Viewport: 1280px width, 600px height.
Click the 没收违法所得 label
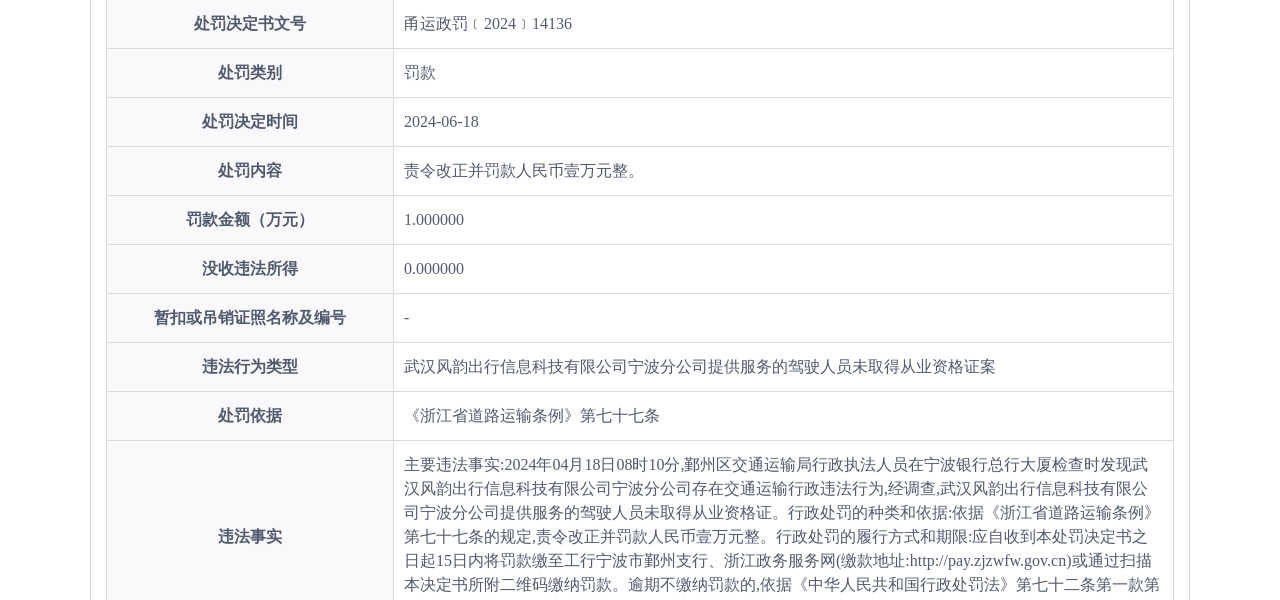(x=250, y=269)
